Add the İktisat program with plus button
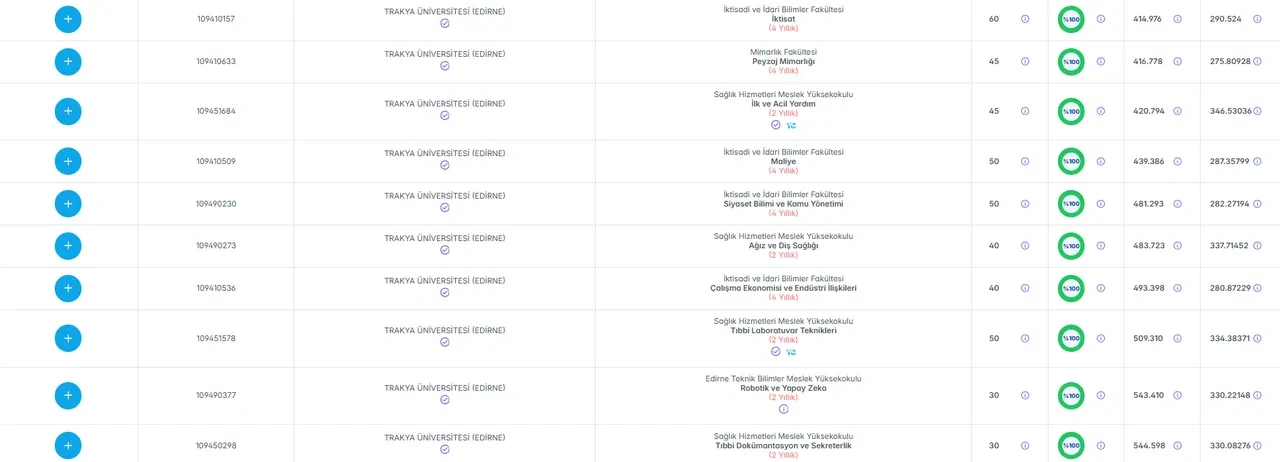Screen dimensions: 1280x462 coord(68,19)
